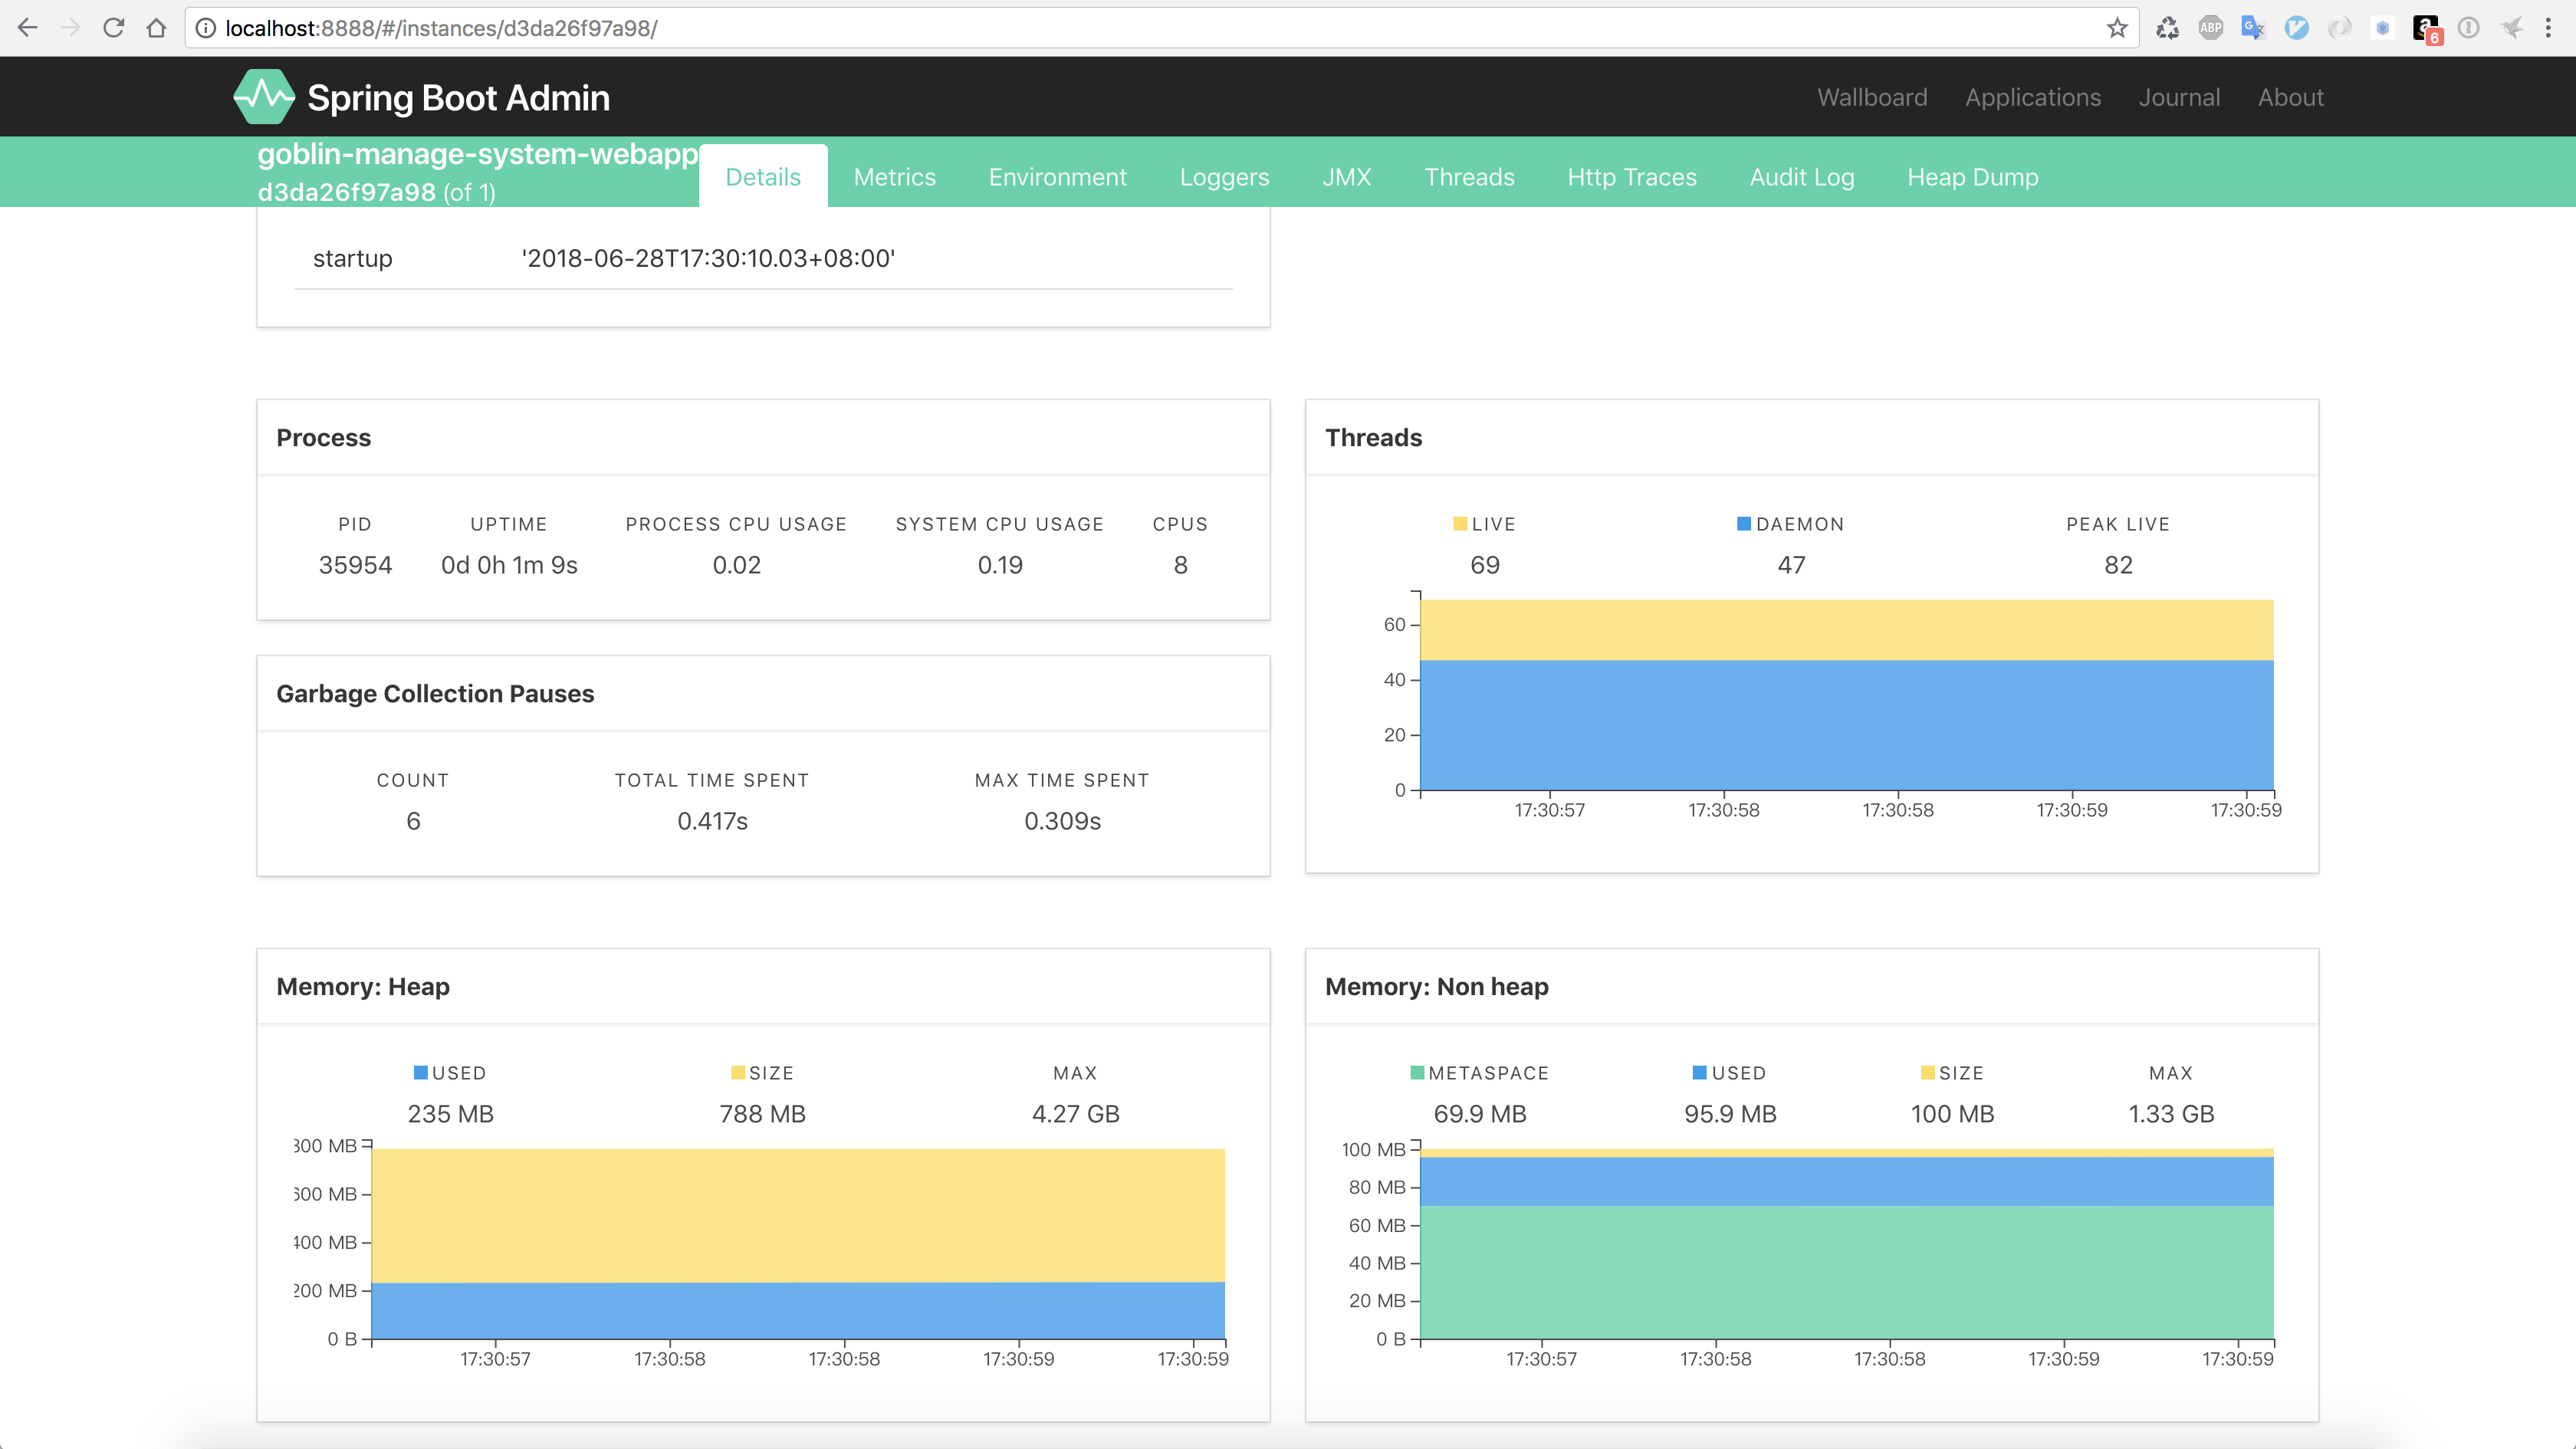Open the Loggers tab

pos(1224,177)
